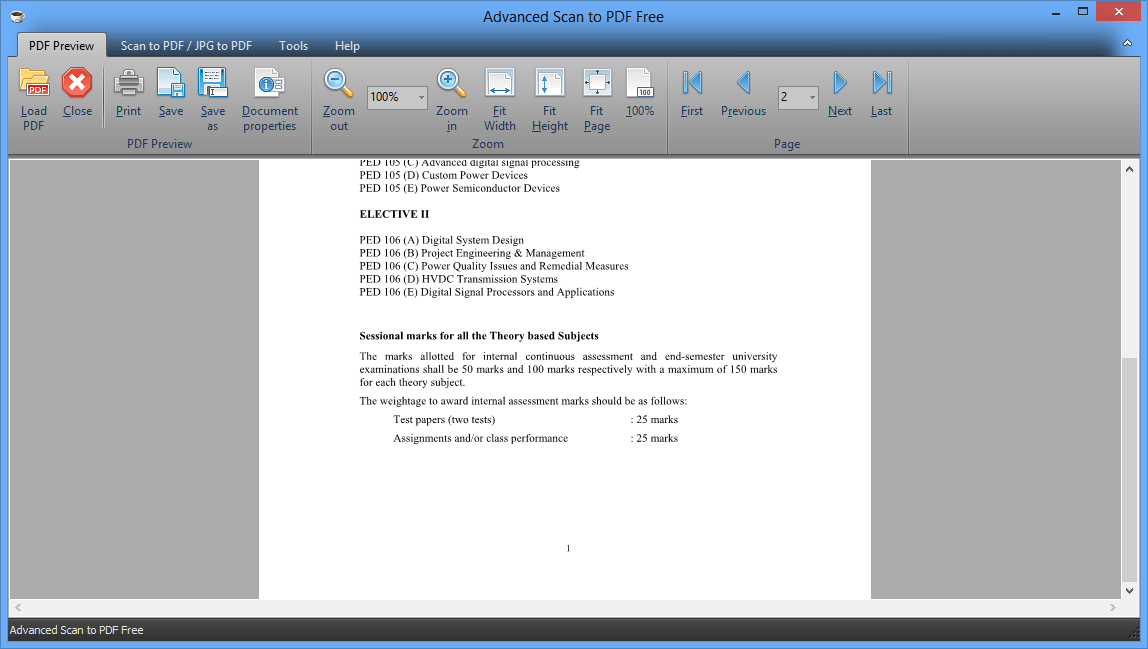Close the PDF with the red X icon
The image size is (1148, 649).
coord(77,82)
